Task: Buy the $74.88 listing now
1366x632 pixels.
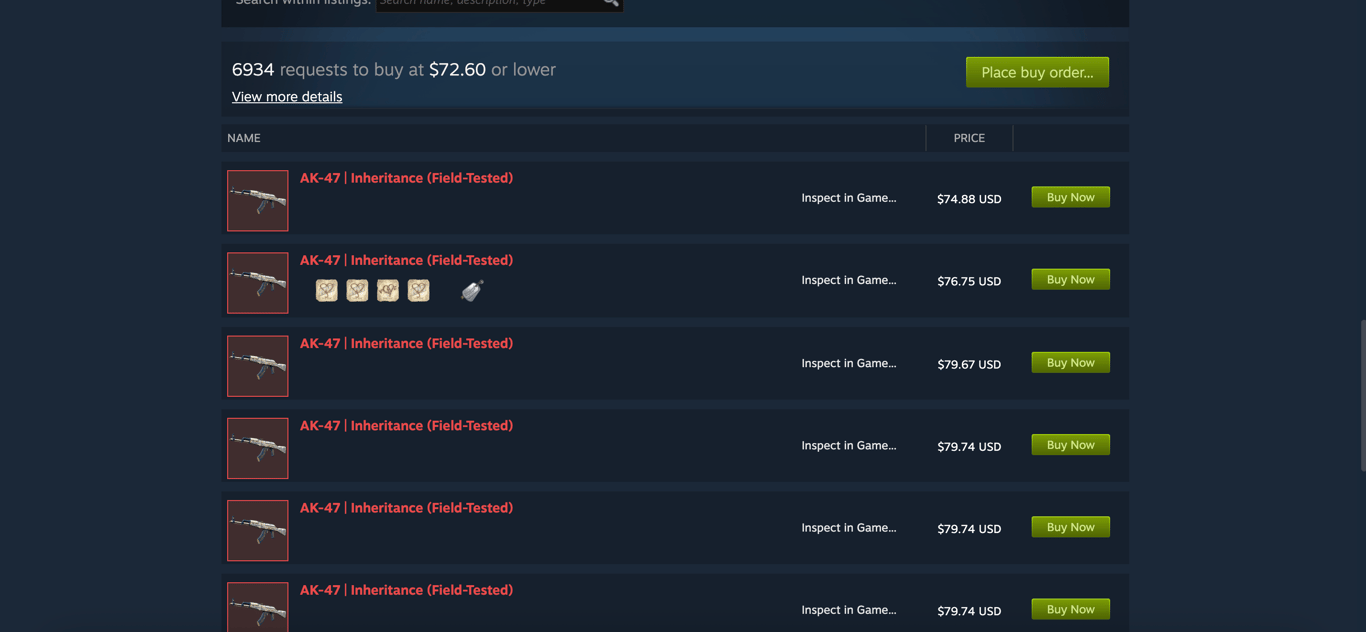Action: pyautogui.click(x=1070, y=197)
